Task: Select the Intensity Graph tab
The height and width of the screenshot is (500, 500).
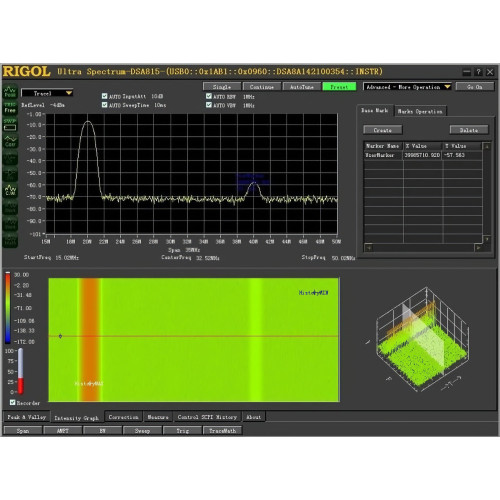Action: (77, 418)
